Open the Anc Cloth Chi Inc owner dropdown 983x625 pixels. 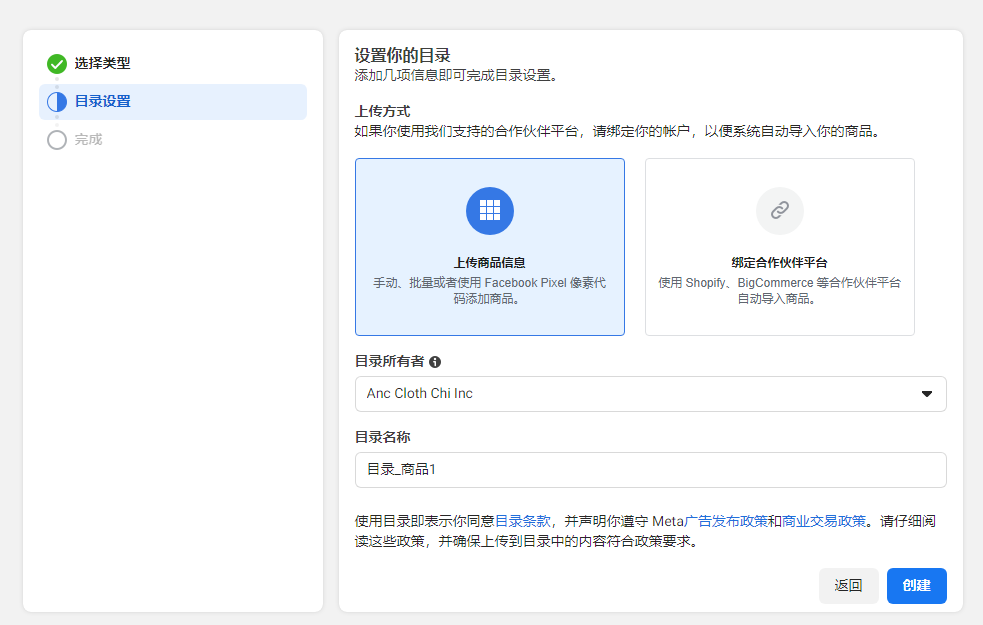[651, 394]
